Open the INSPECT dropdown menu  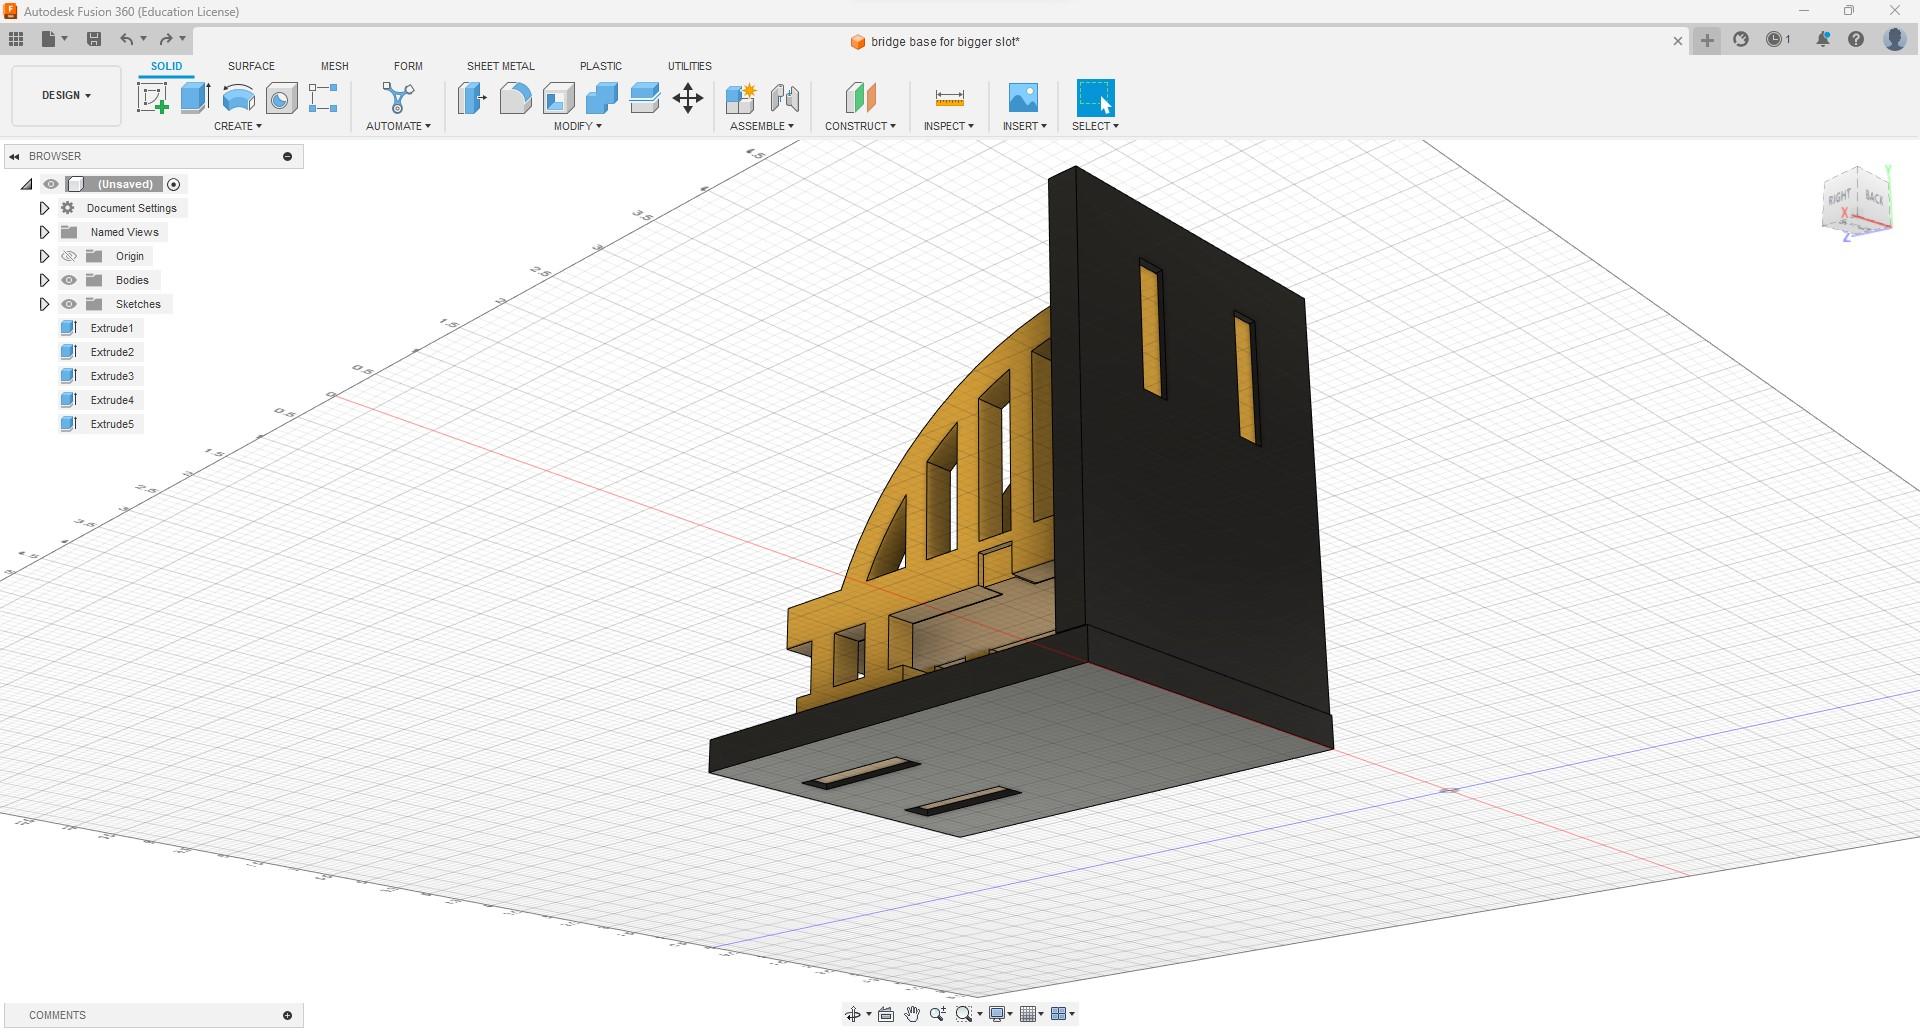coord(948,126)
